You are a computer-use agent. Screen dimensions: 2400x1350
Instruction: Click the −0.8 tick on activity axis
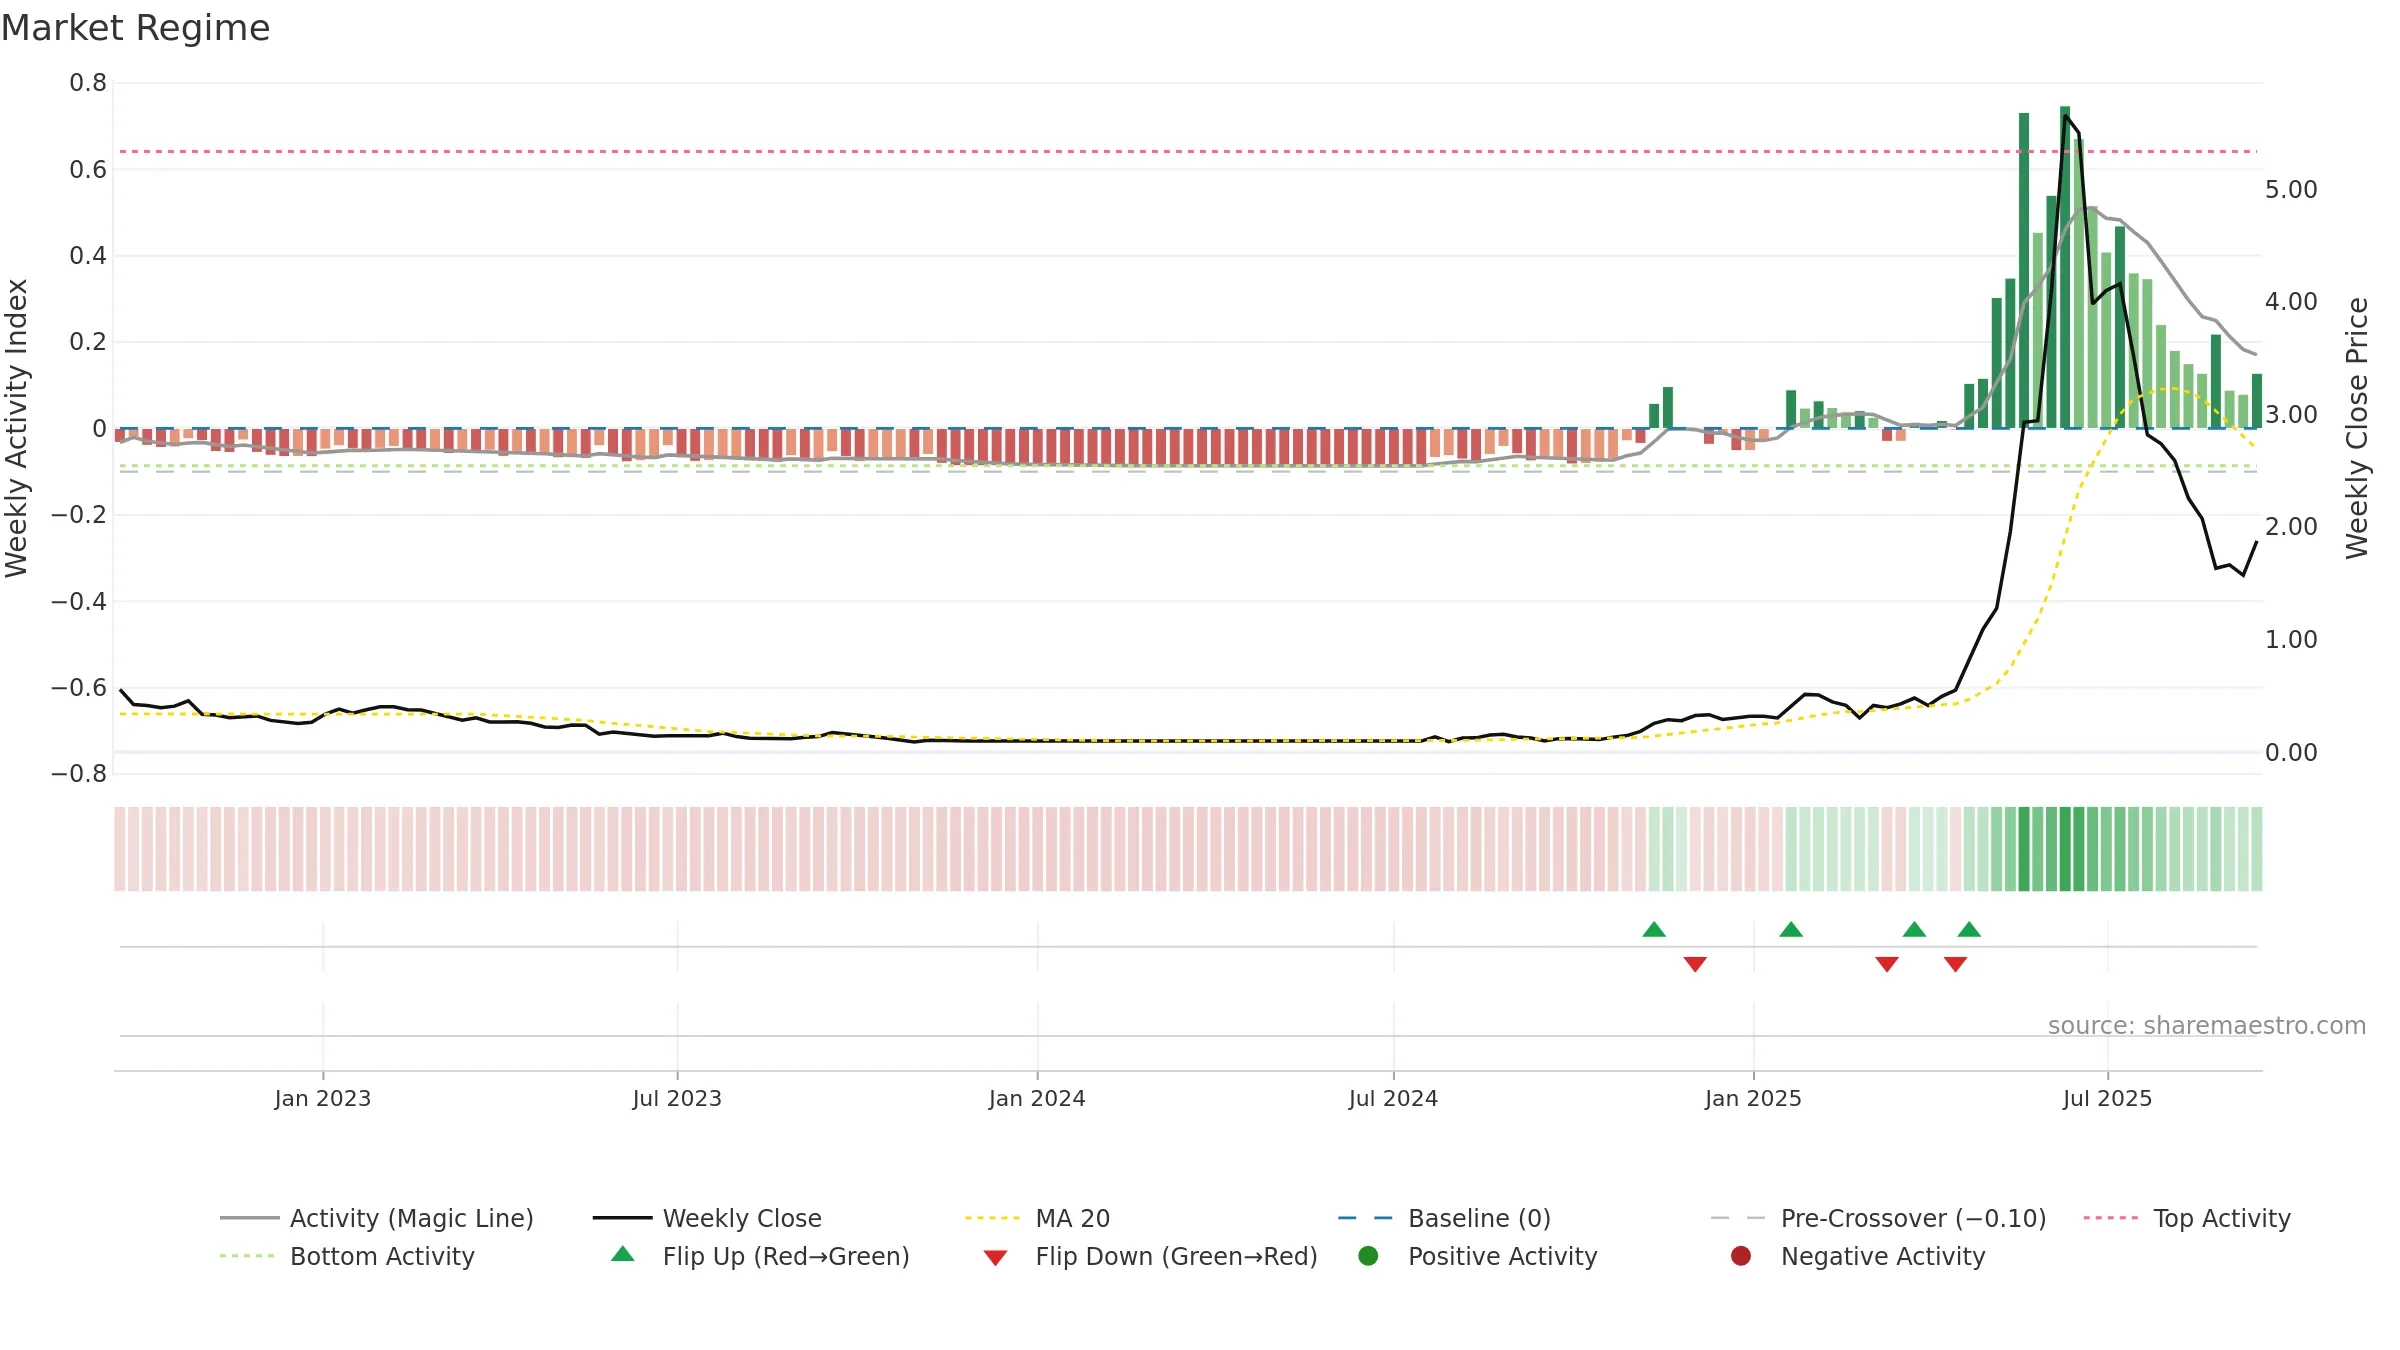click(79, 773)
